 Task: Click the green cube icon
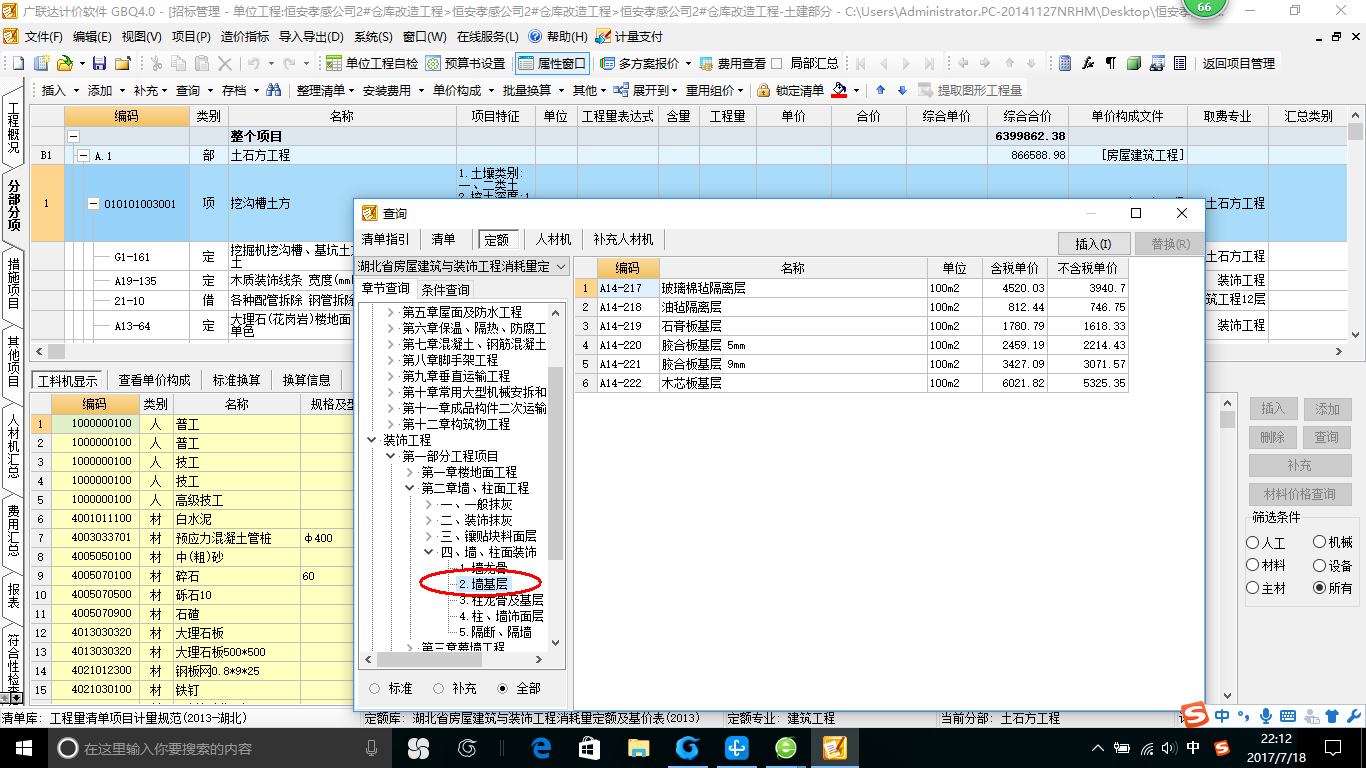pos(1134,63)
